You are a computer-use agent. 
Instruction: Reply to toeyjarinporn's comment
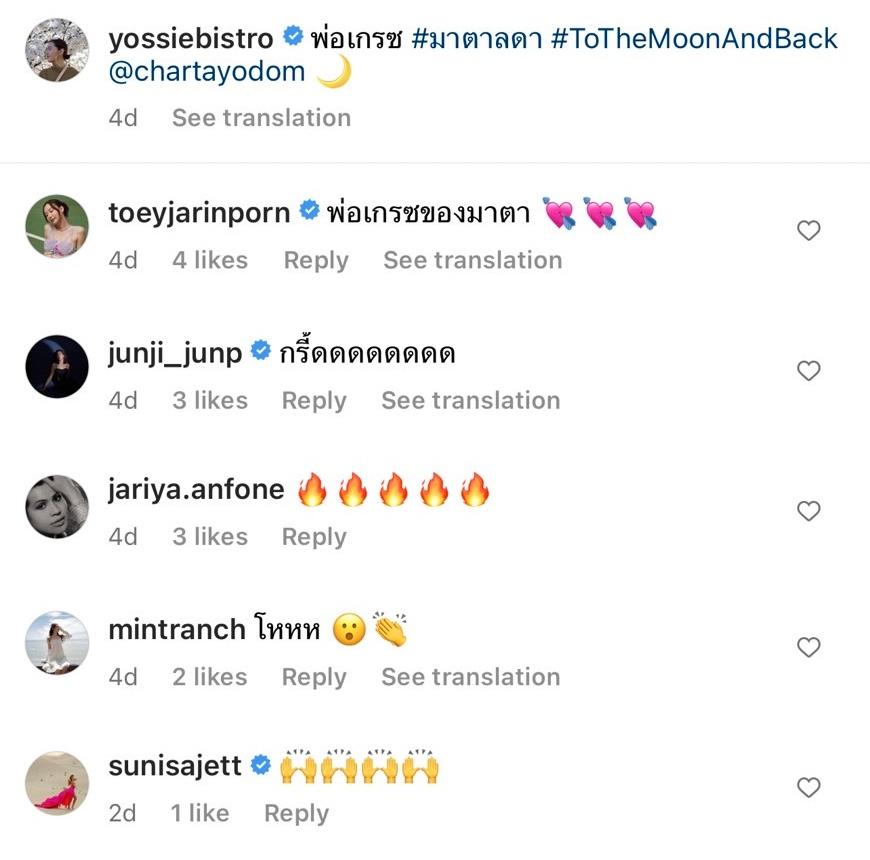click(316, 260)
